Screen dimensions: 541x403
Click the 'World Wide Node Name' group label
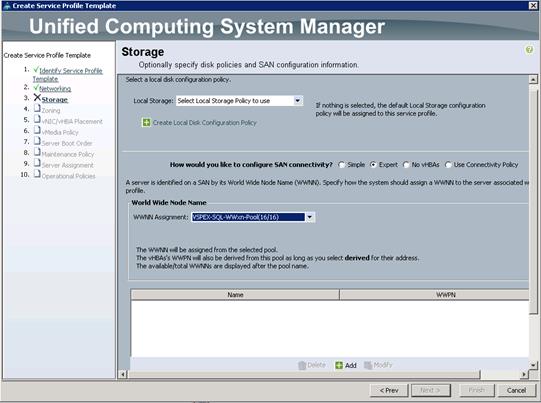[x=169, y=203]
